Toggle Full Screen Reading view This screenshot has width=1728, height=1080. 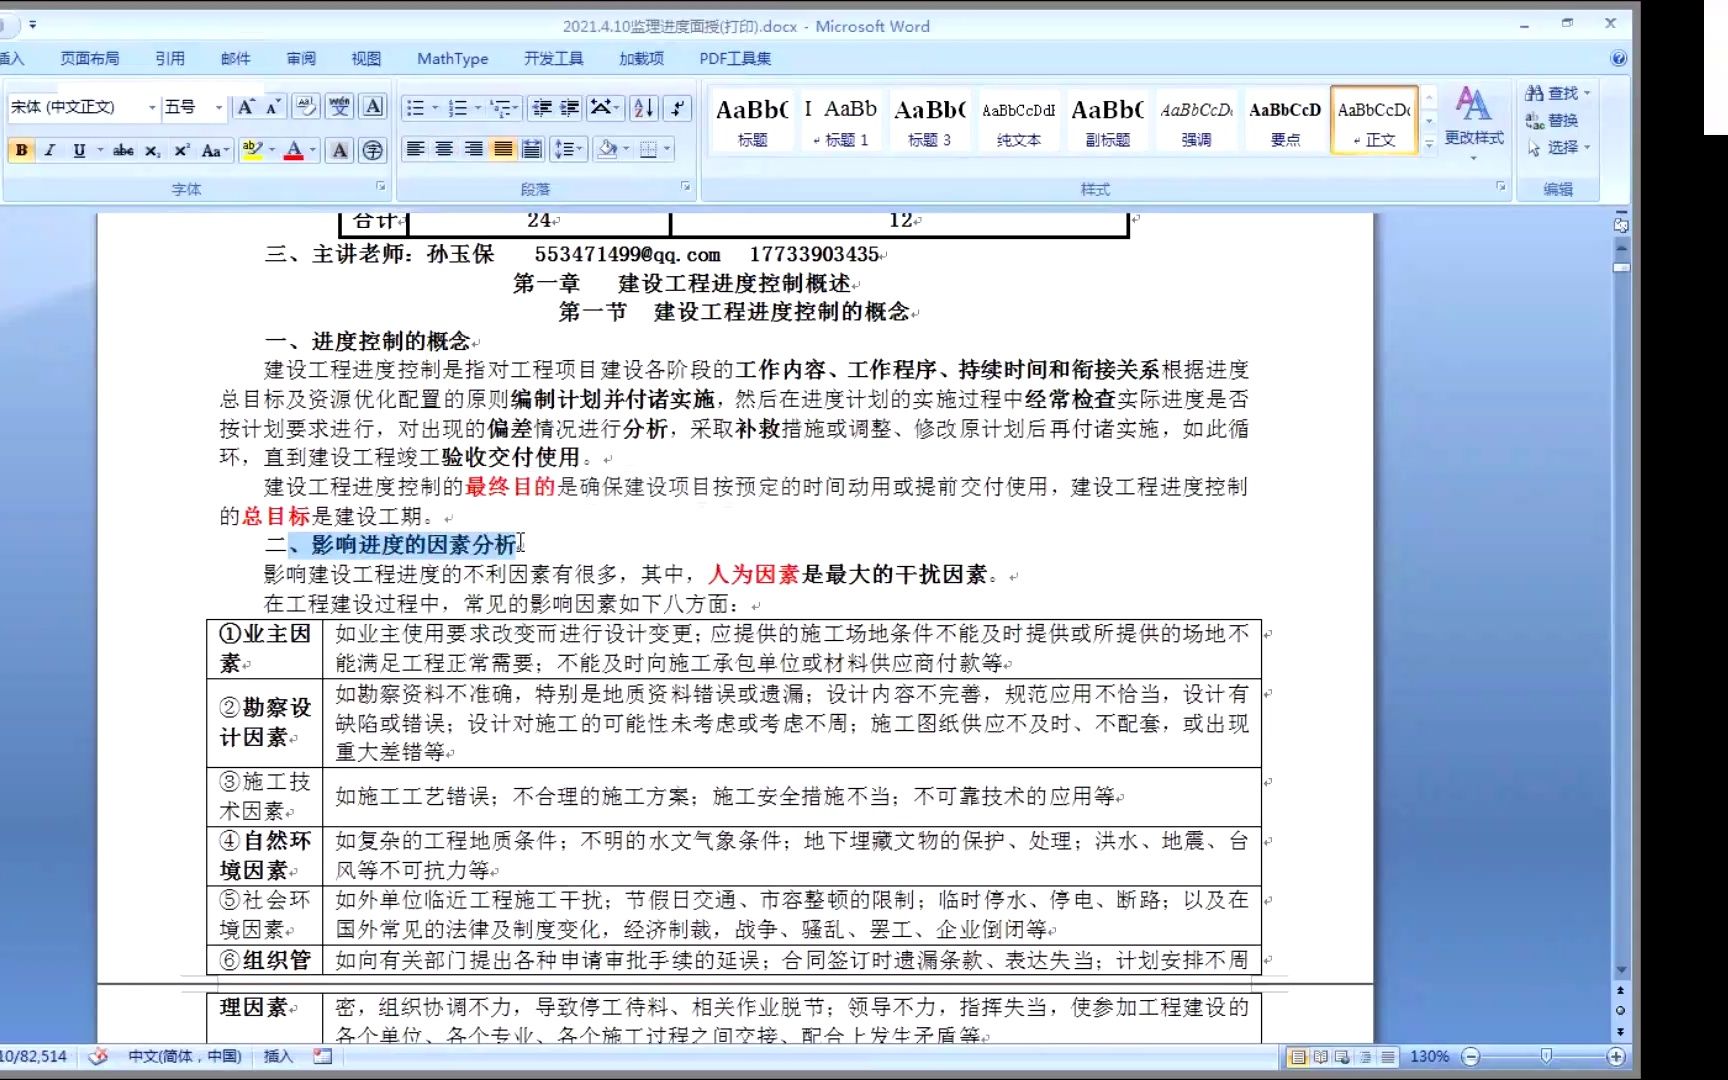1320,1057
